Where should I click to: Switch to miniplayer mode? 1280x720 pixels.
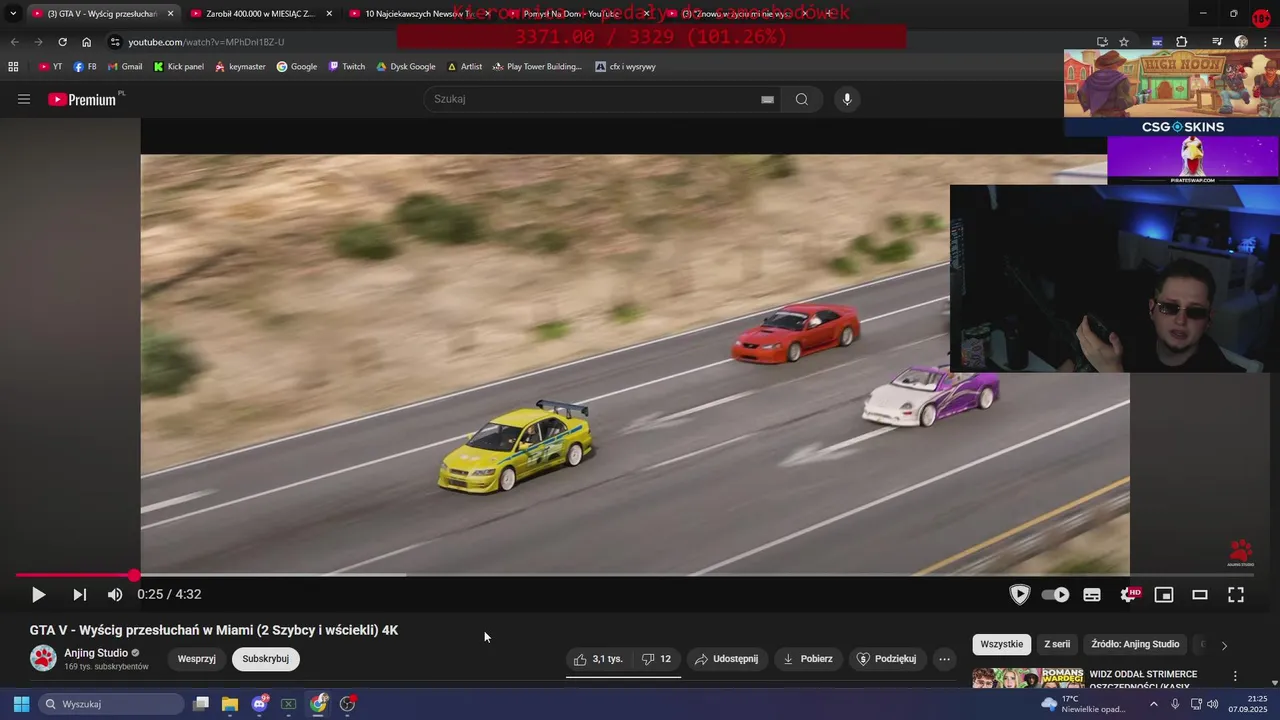click(x=1164, y=595)
